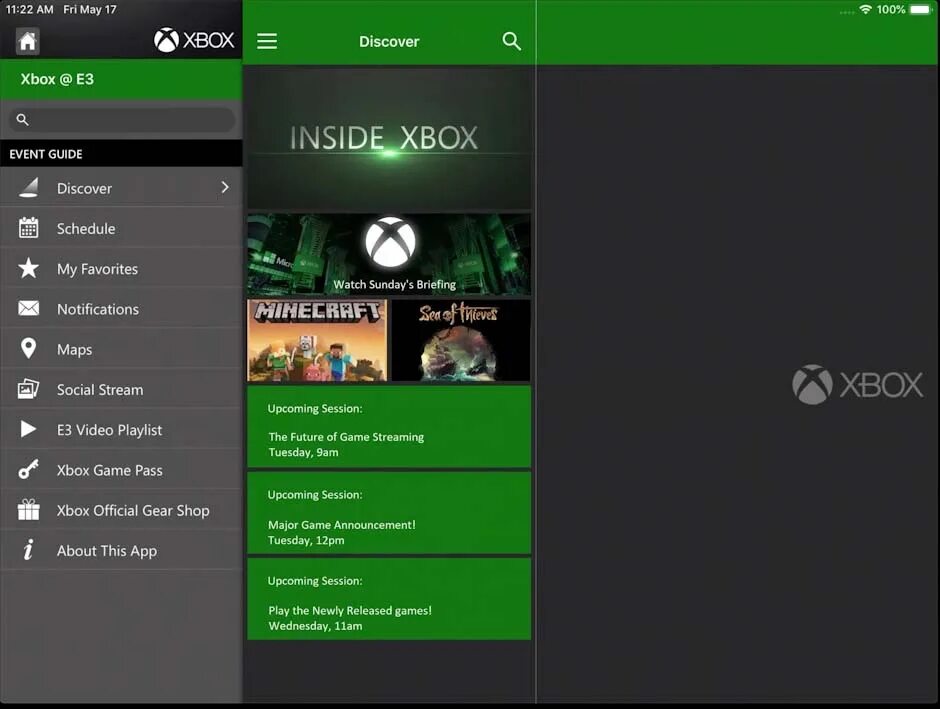Viewport: 940px width, 709px height.
Task: Click the Discover sail icon
Action: click(x=29, y=188)
